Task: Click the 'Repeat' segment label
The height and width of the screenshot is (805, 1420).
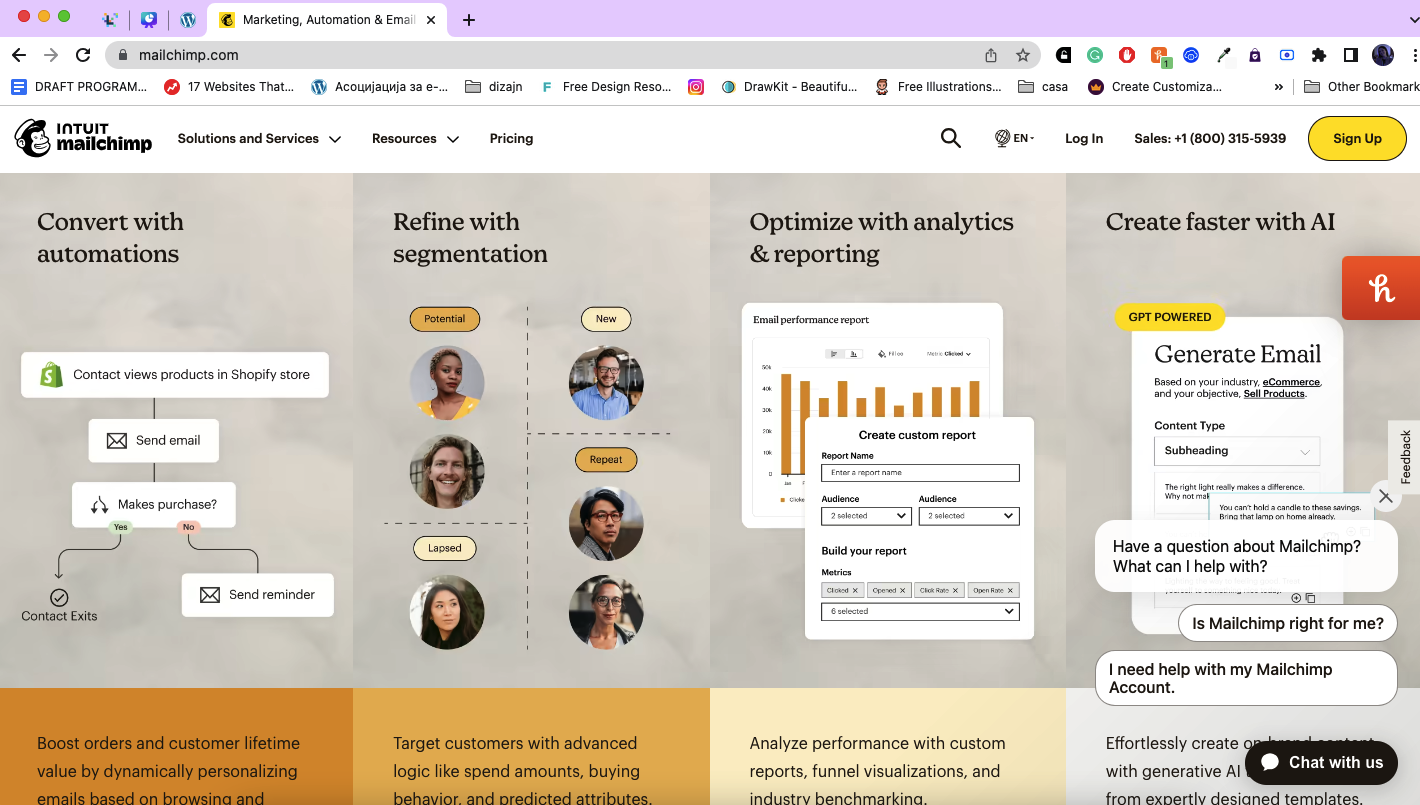Action: [x=606, y=460]
